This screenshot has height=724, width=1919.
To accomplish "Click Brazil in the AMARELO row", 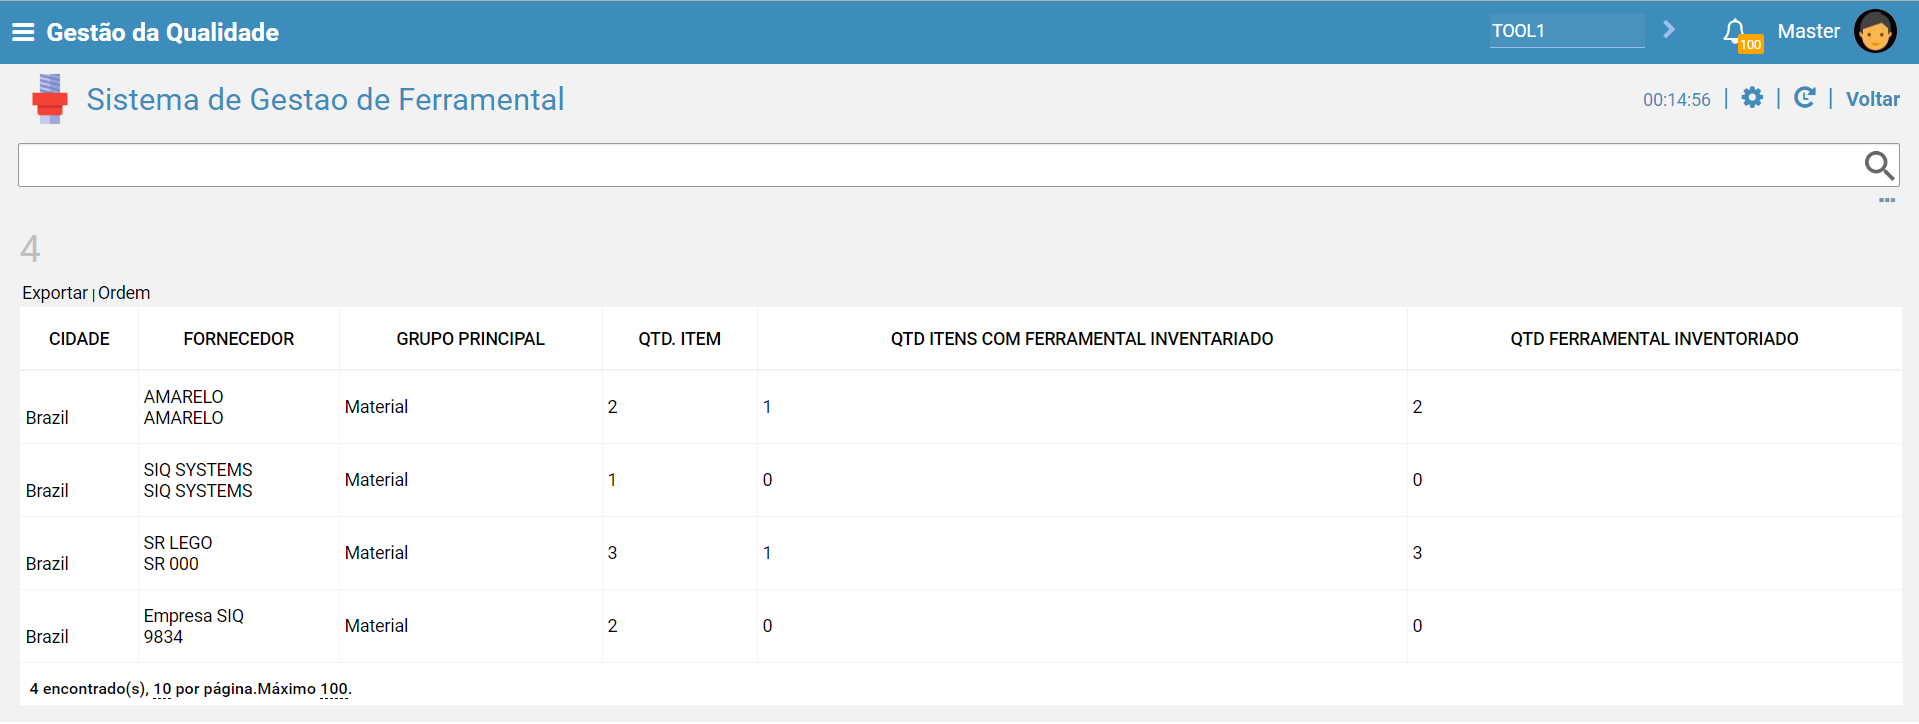I will click(47, 418).
